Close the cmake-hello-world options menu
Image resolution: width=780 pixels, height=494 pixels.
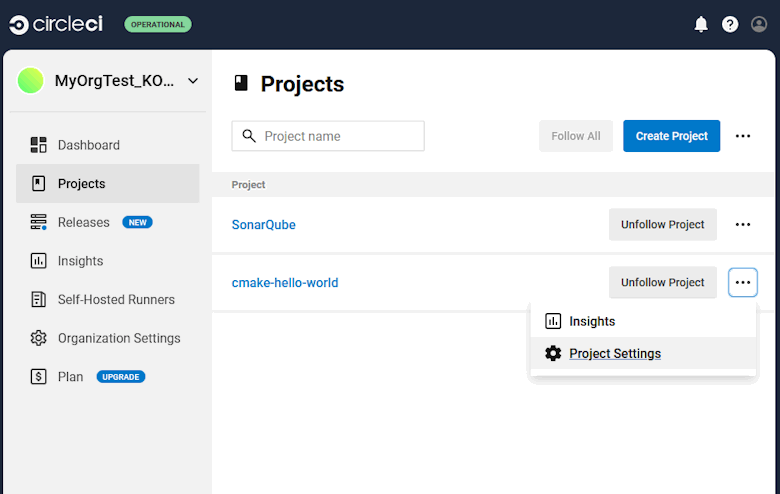(x=742, y=283)
